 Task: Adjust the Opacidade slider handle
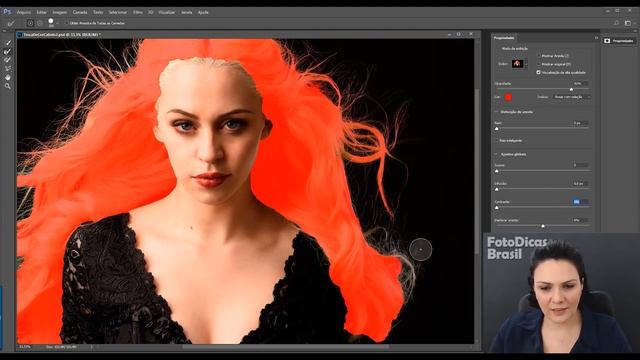(571, 89)
